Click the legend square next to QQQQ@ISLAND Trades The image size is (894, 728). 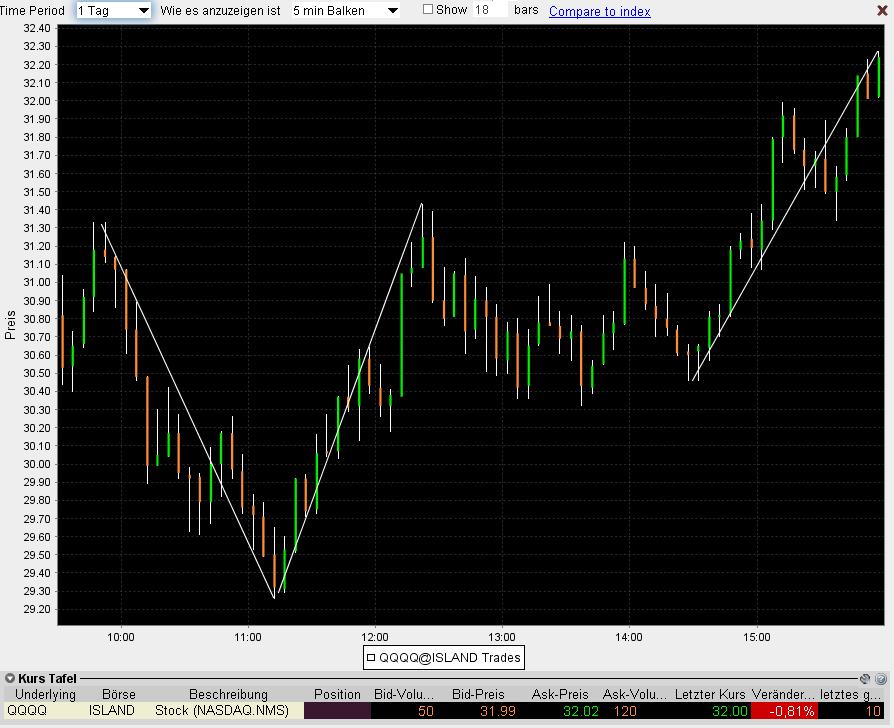(371, 658)
